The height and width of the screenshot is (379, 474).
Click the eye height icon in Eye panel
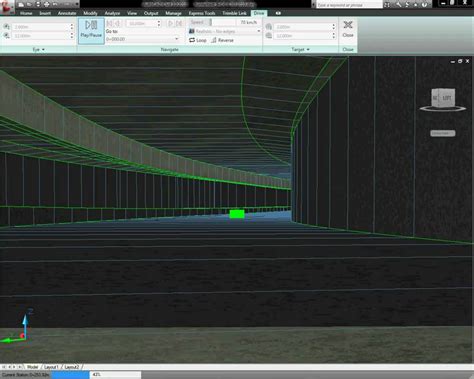pyautogui.click(x=6, y=27)
